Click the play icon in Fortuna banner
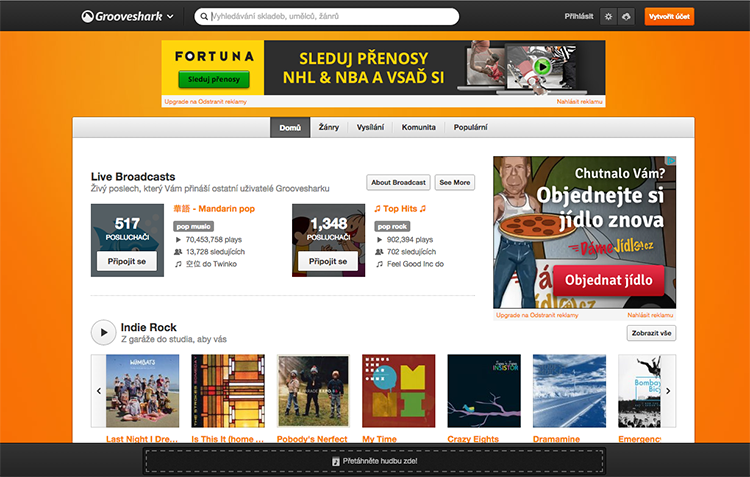The image size is (750, 477). tap(542, 67)
